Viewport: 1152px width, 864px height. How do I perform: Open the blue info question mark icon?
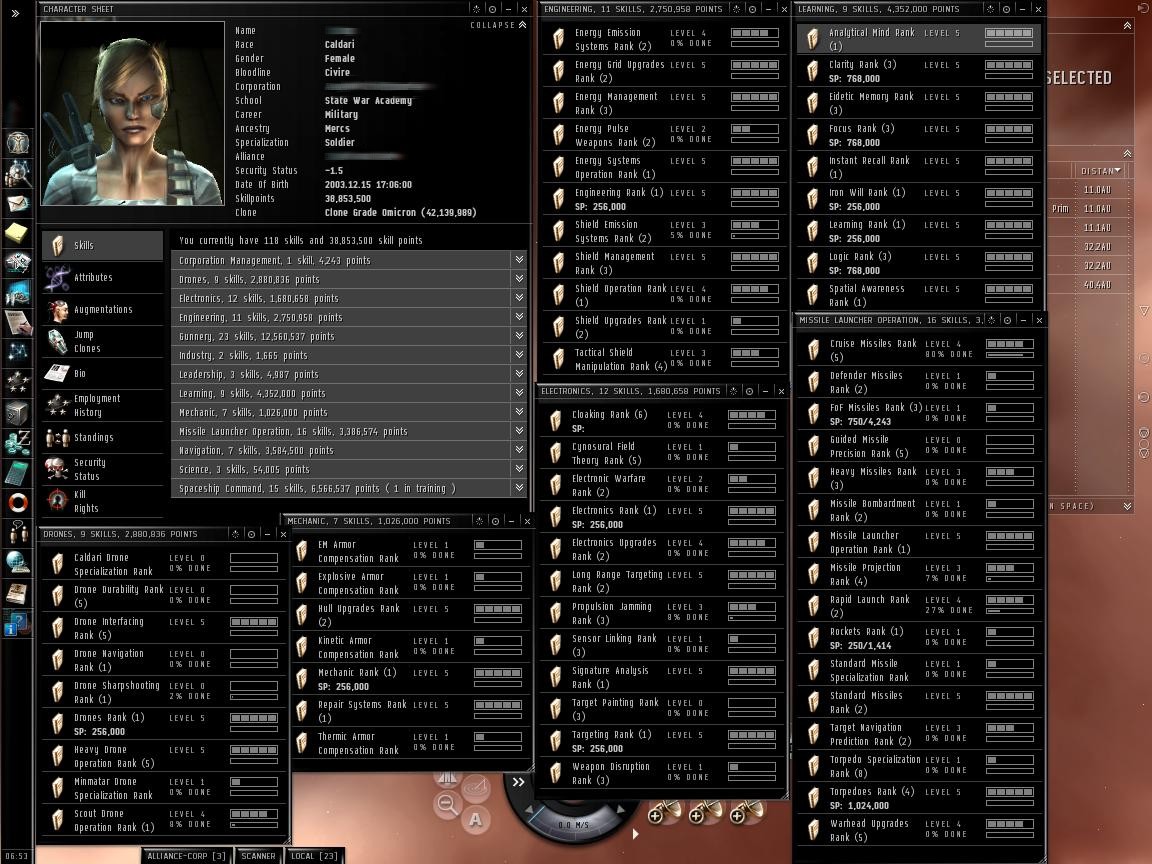tap(17, 624)
